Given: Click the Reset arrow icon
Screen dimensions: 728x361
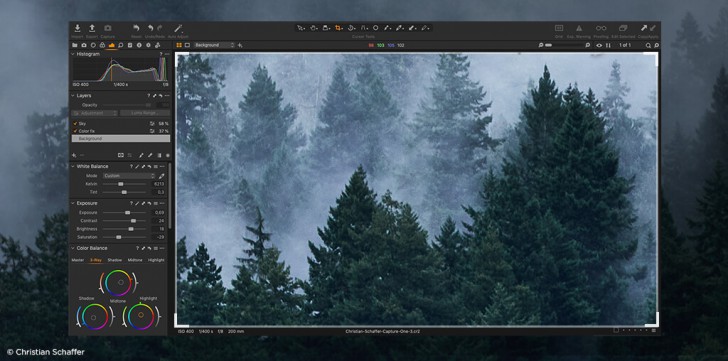Looking at the screenshot, I should 136,28.
